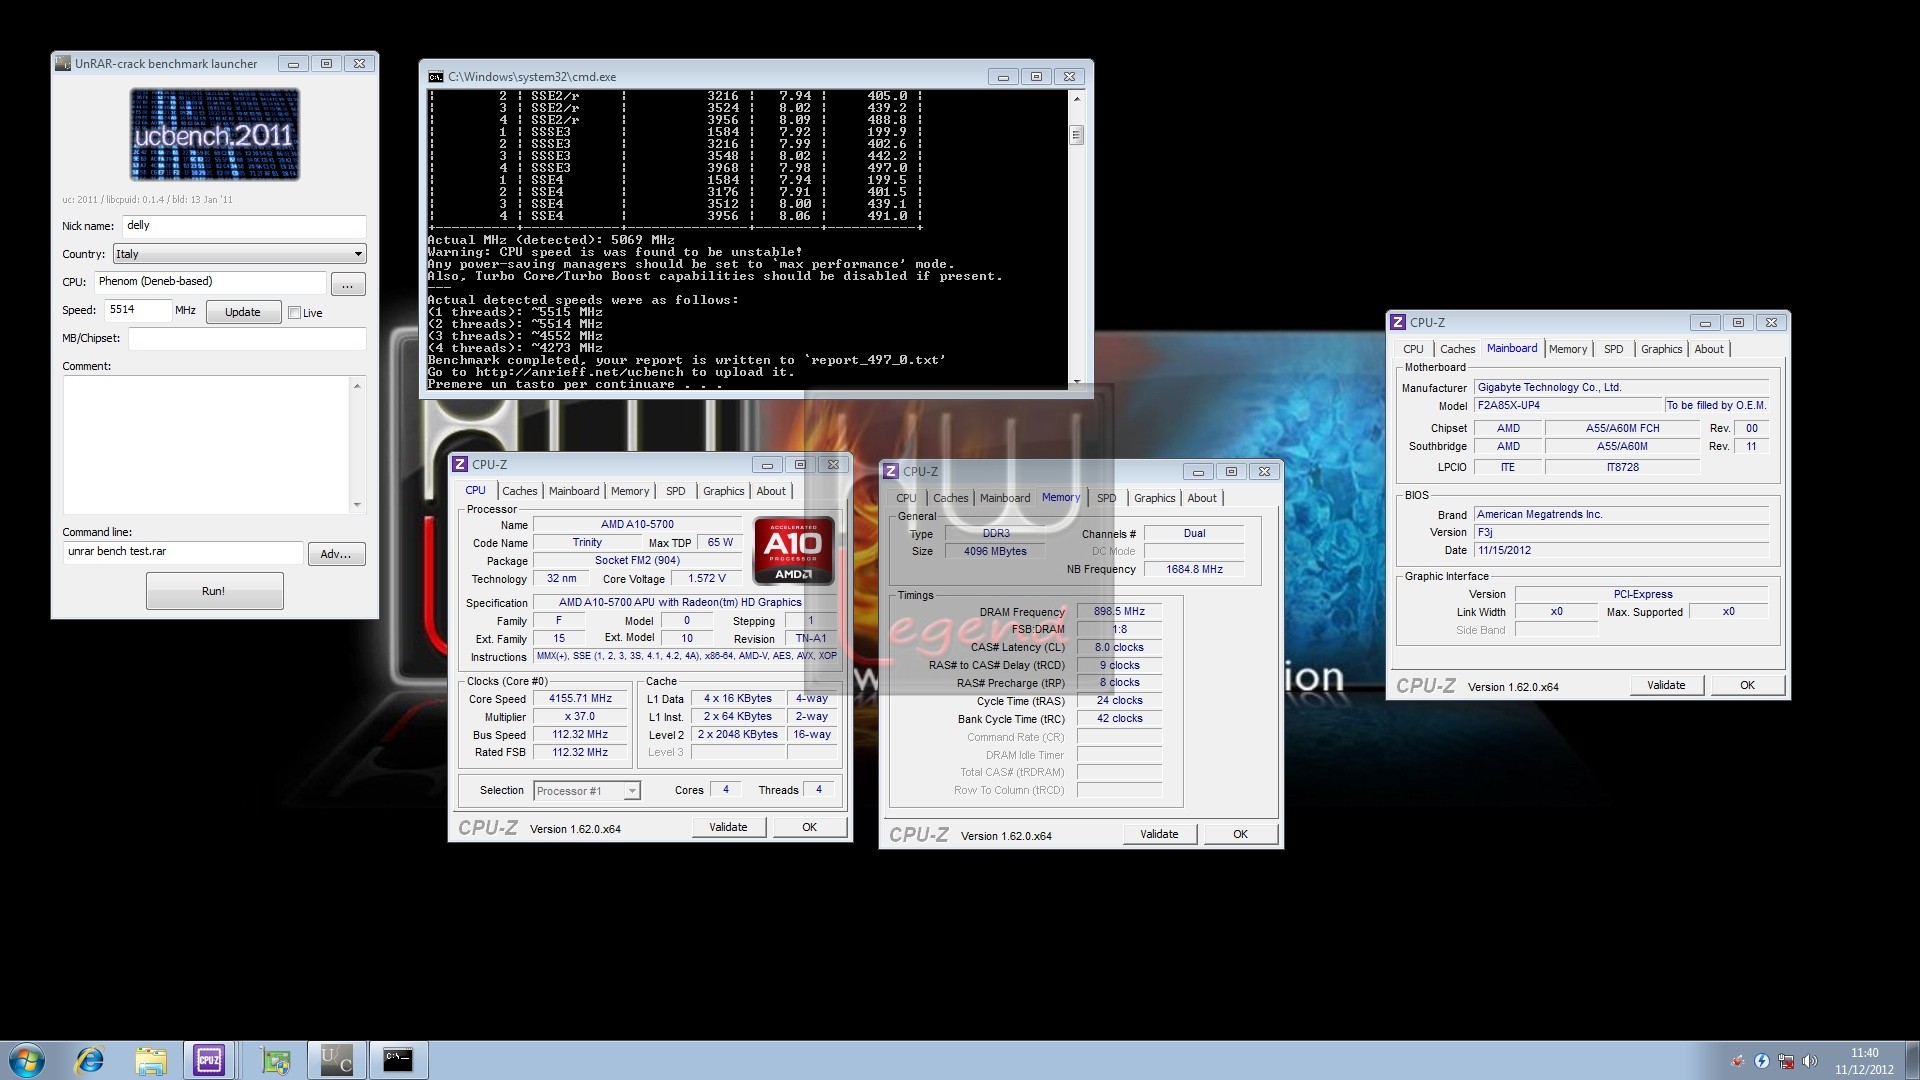
Task: Click the AMD A10 processor logo
Action: [x=793, y=549]
